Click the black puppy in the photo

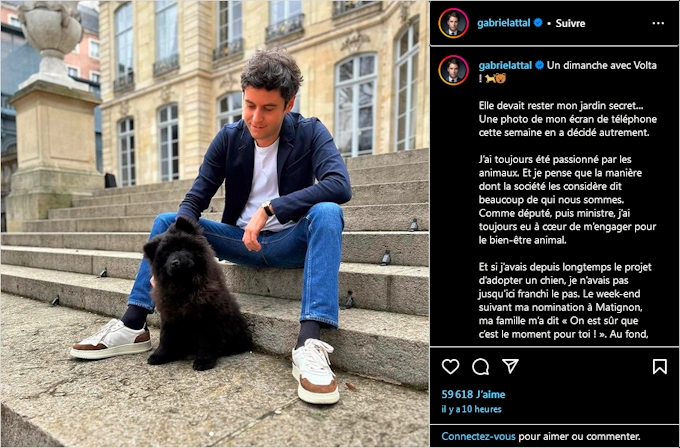[x=195, y=295]
